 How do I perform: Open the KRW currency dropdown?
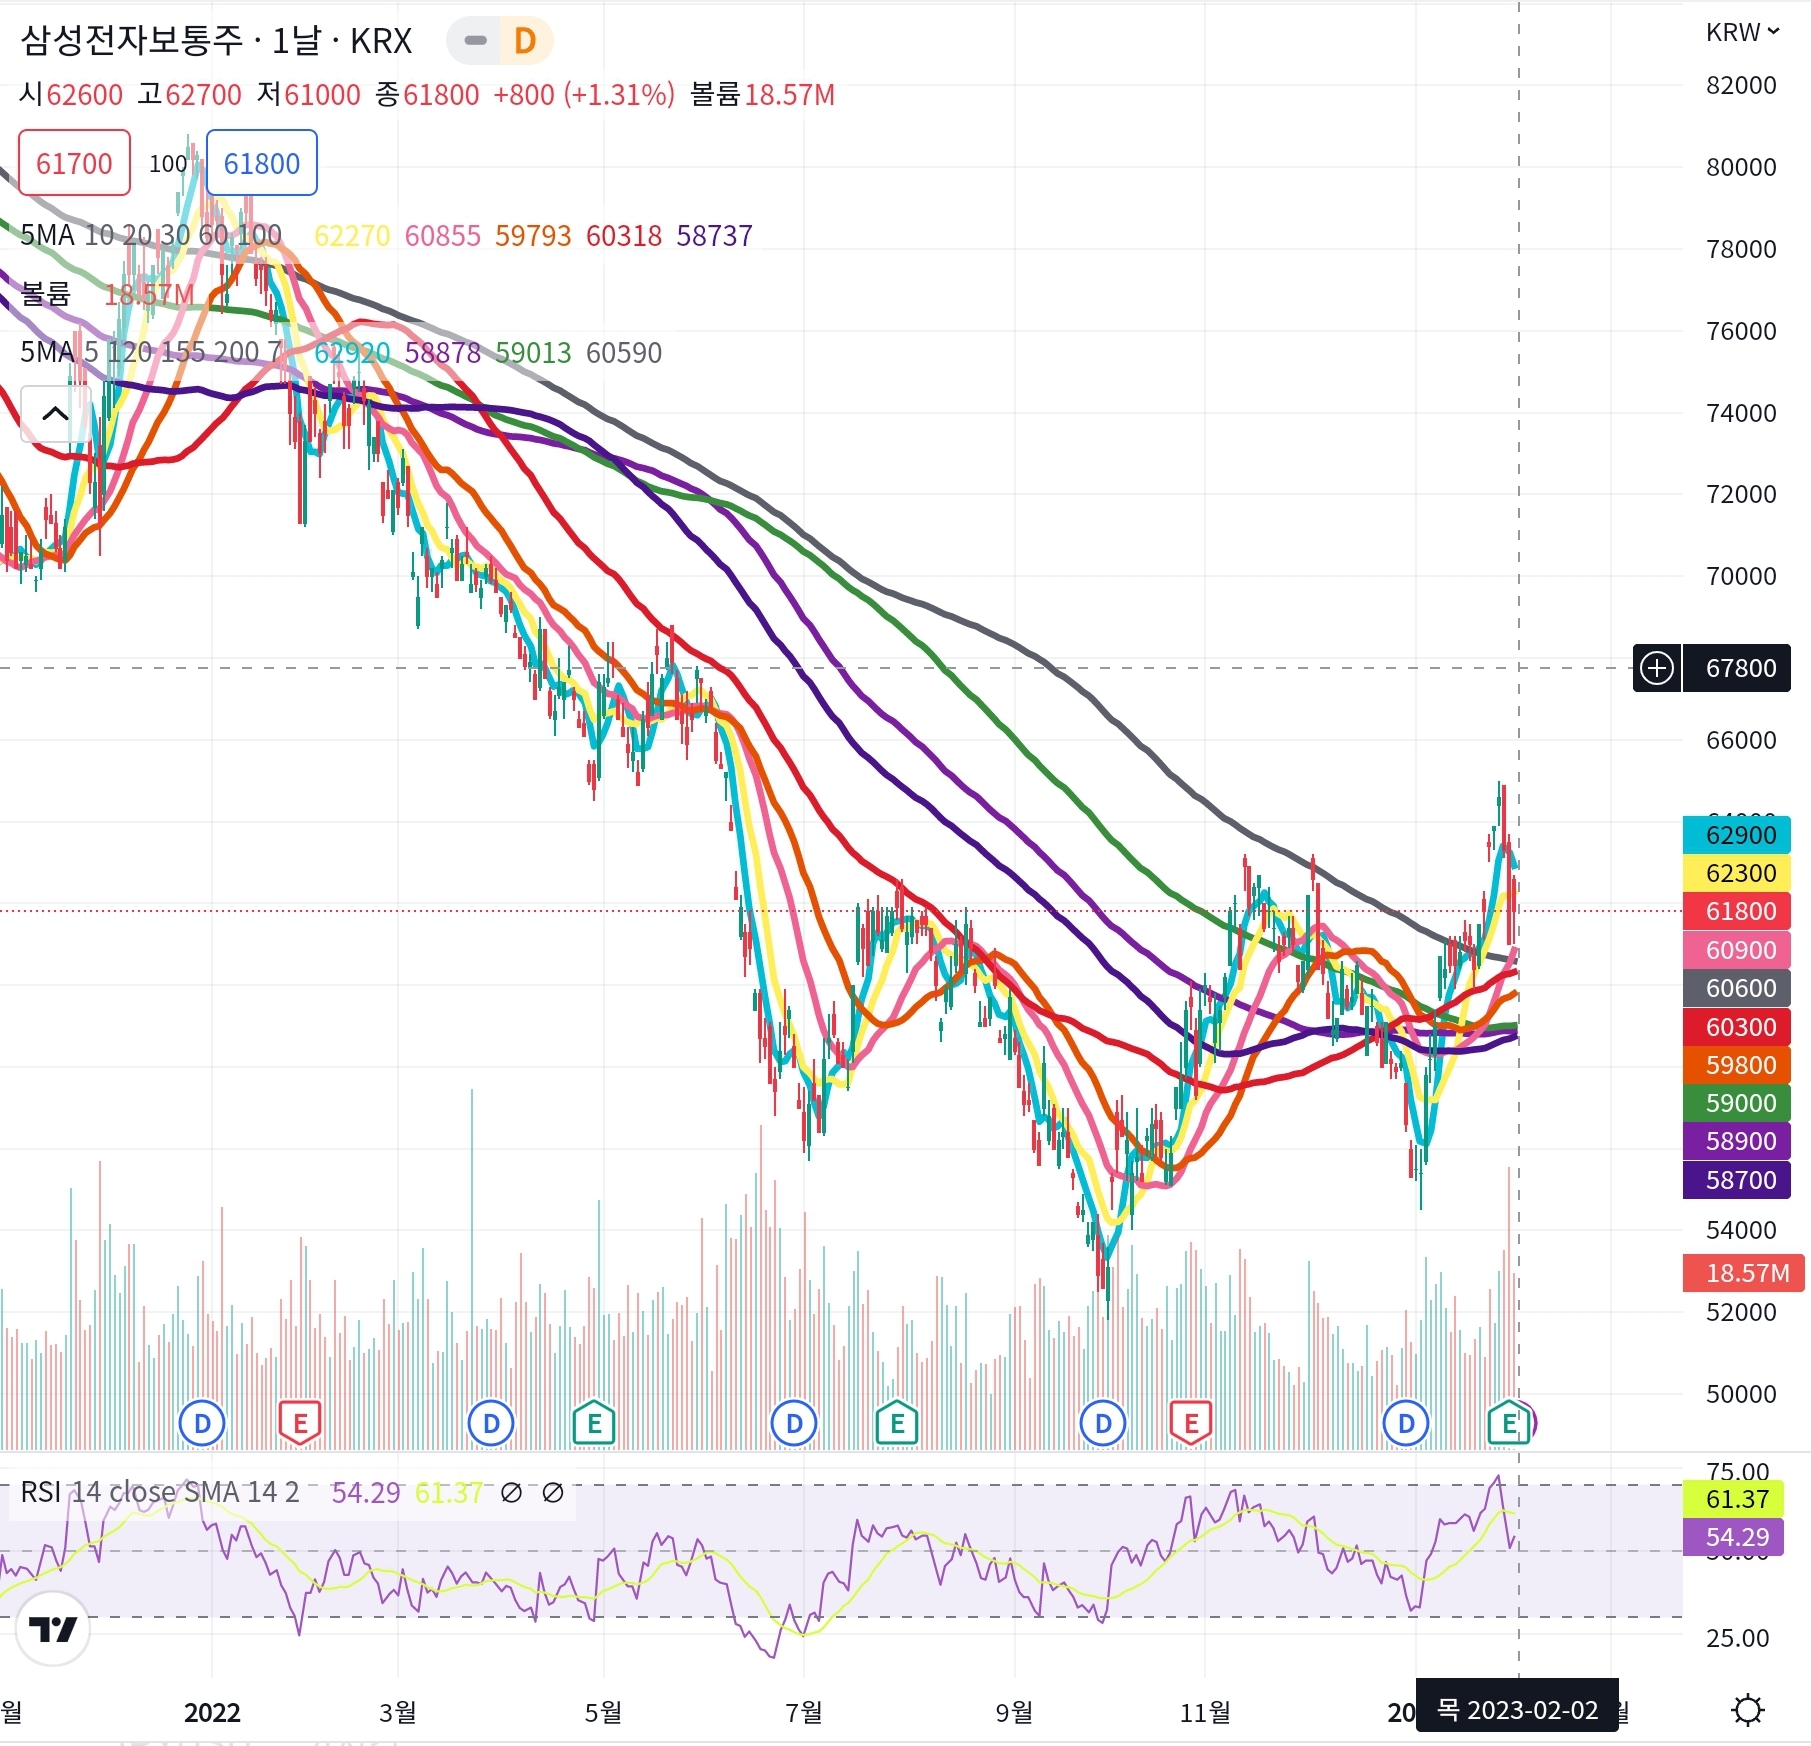tap(1742, 33)
